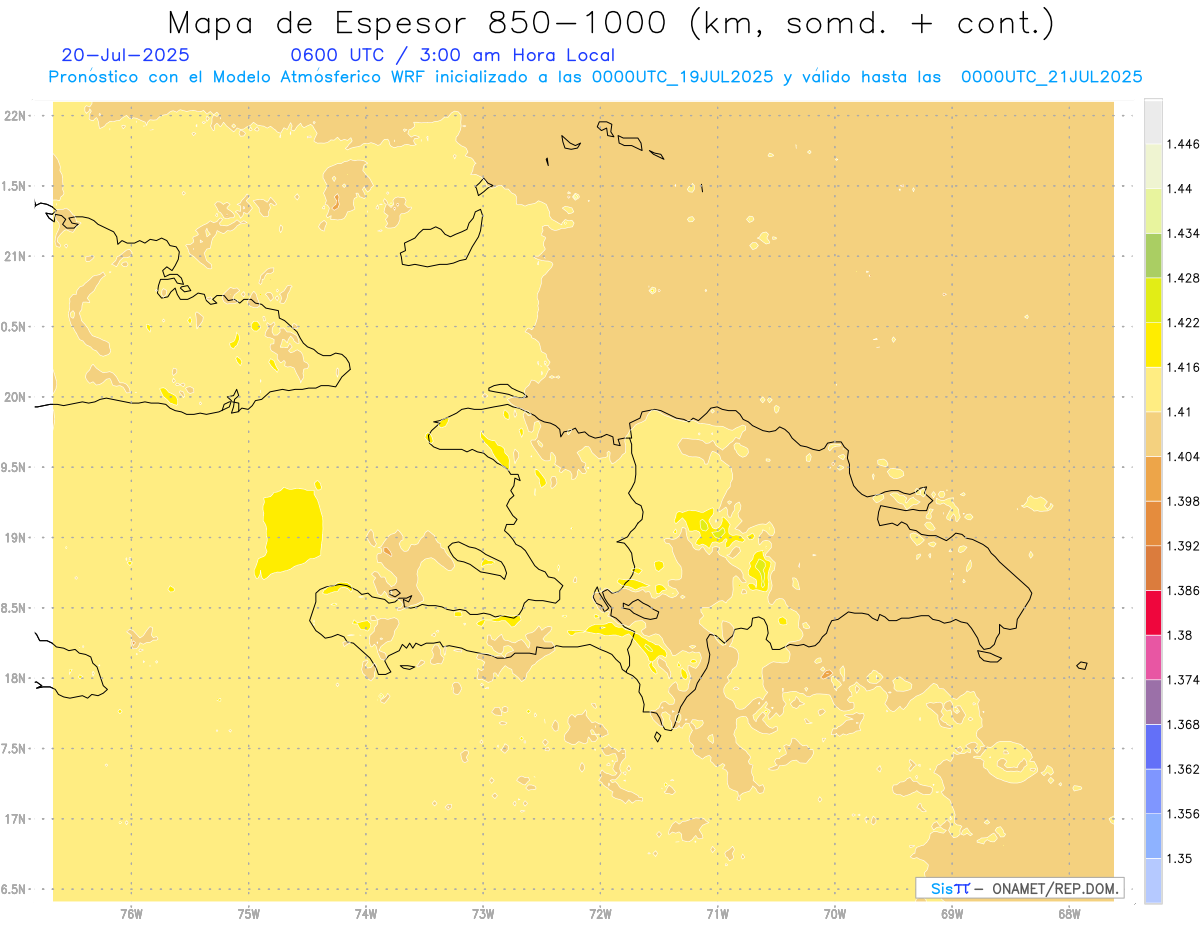
Task: Pick the orange colorbar segment between 1.398 and 1.404
Action: [x=1153, y=478]
